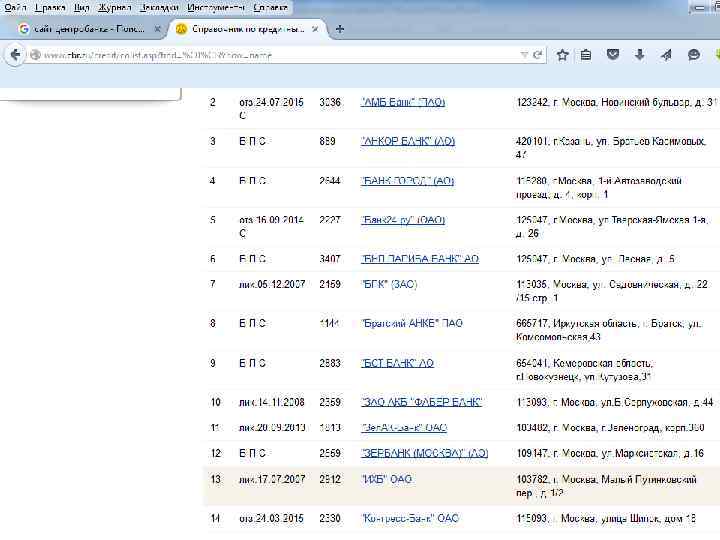Open the "ЗЕРБАНК (МОСКВА)" (АО) link
Viewport: 720px width, 540px height.
point(425,453)
